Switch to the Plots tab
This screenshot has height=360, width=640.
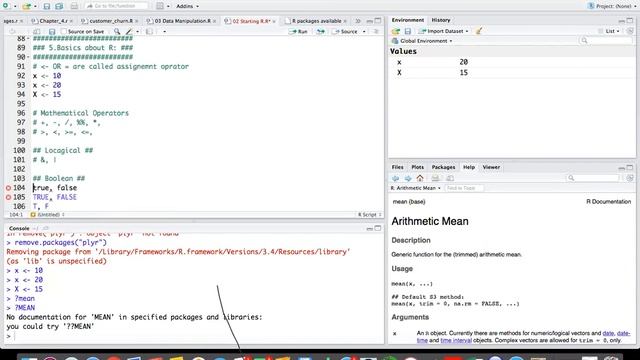417,167
